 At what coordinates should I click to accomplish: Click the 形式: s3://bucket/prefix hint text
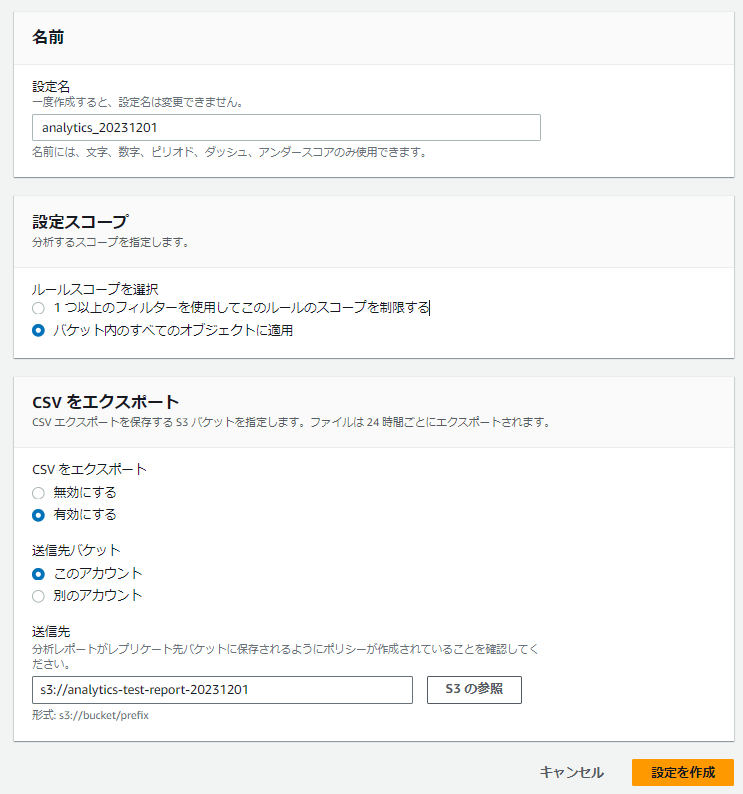point(90,715)
